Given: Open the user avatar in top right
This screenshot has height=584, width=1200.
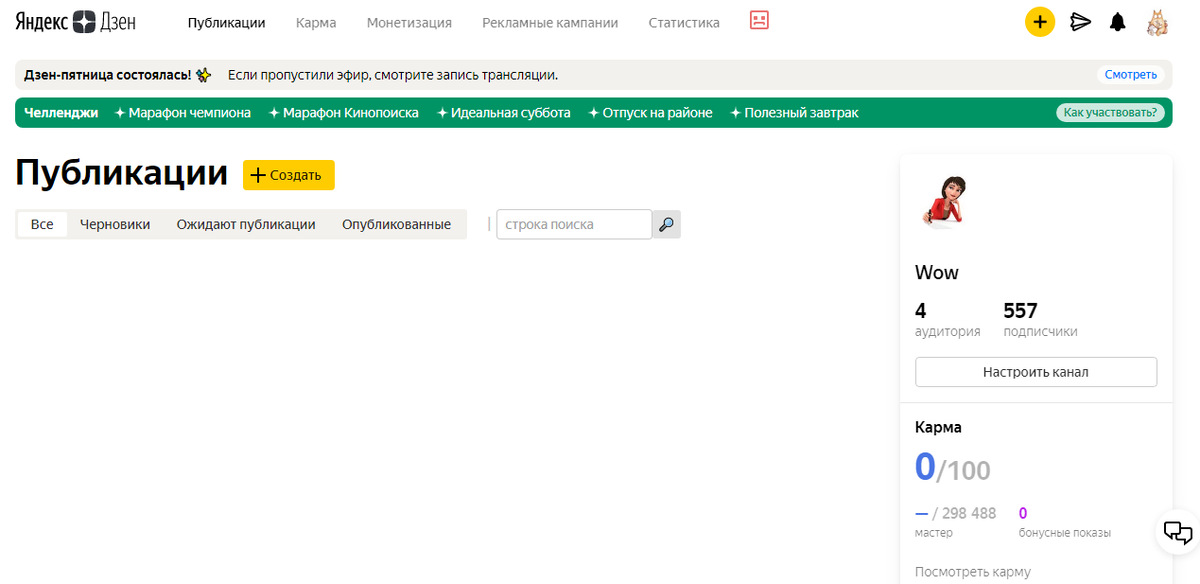Looking at the screenshot, I should coord(1157,22).
